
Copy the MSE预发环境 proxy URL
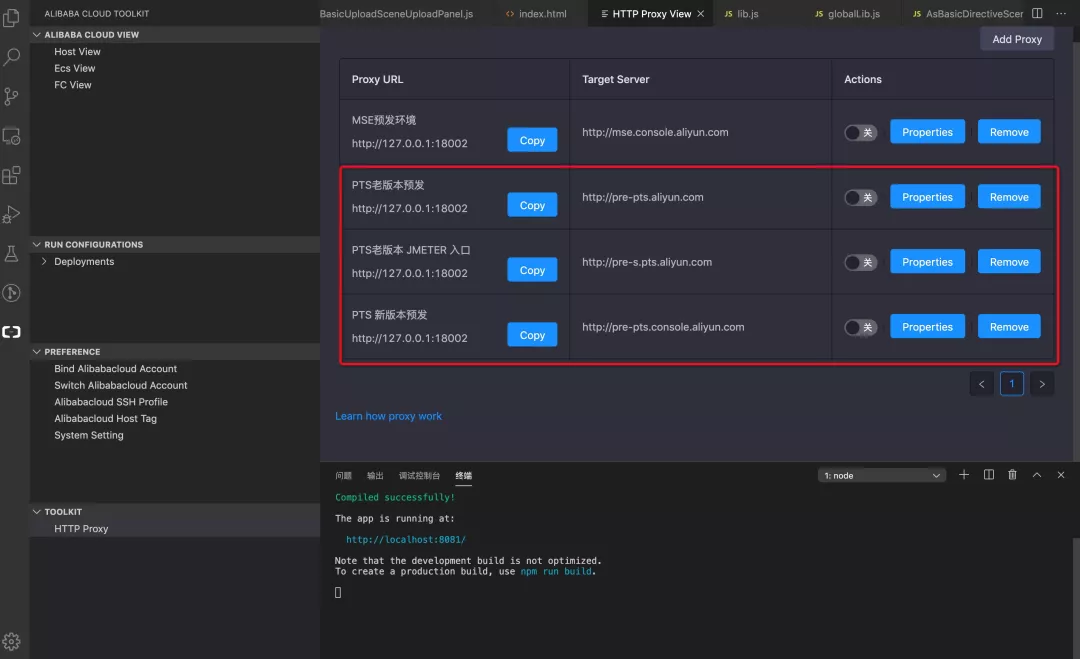click(532, 140)
